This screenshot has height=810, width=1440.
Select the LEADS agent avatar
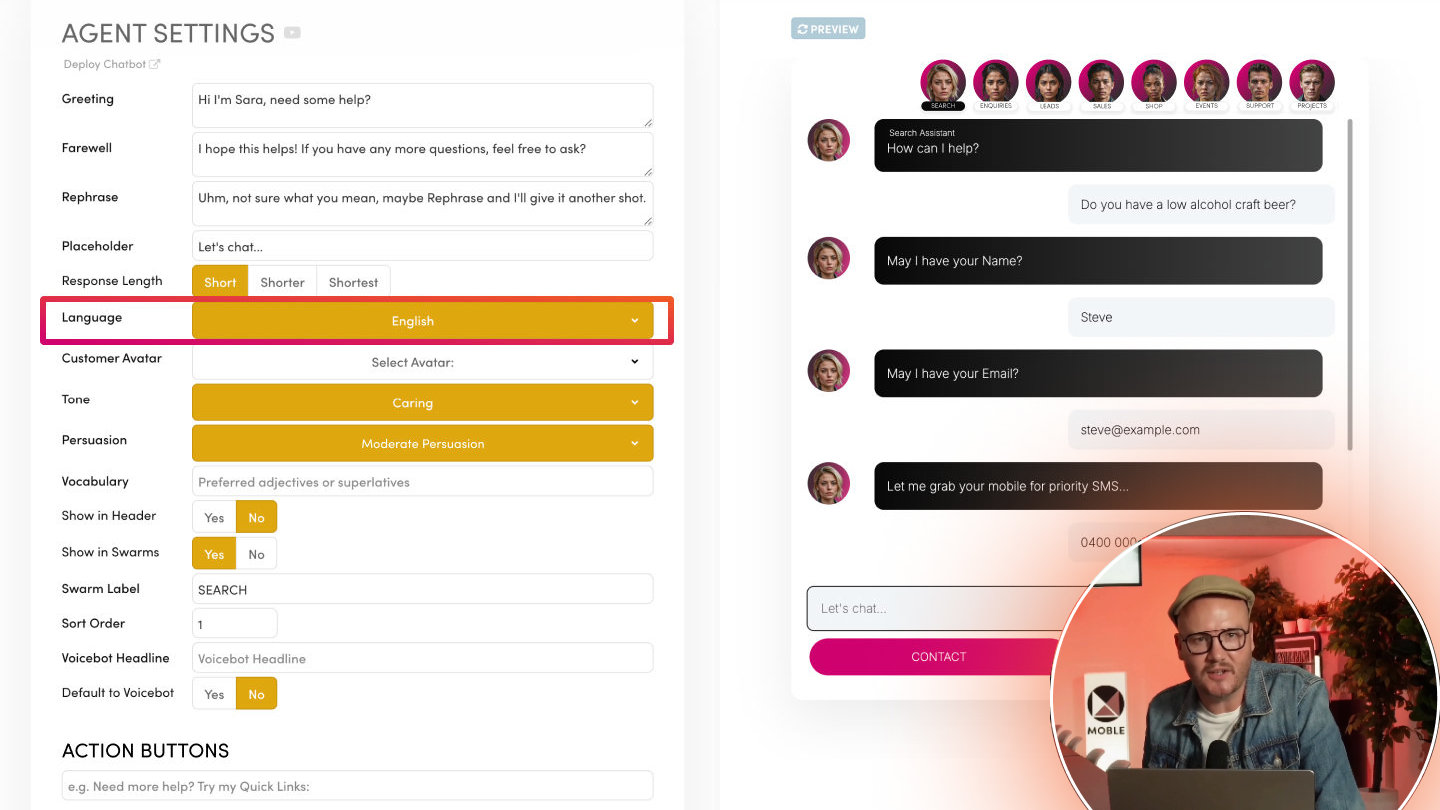coord(1048,83)
